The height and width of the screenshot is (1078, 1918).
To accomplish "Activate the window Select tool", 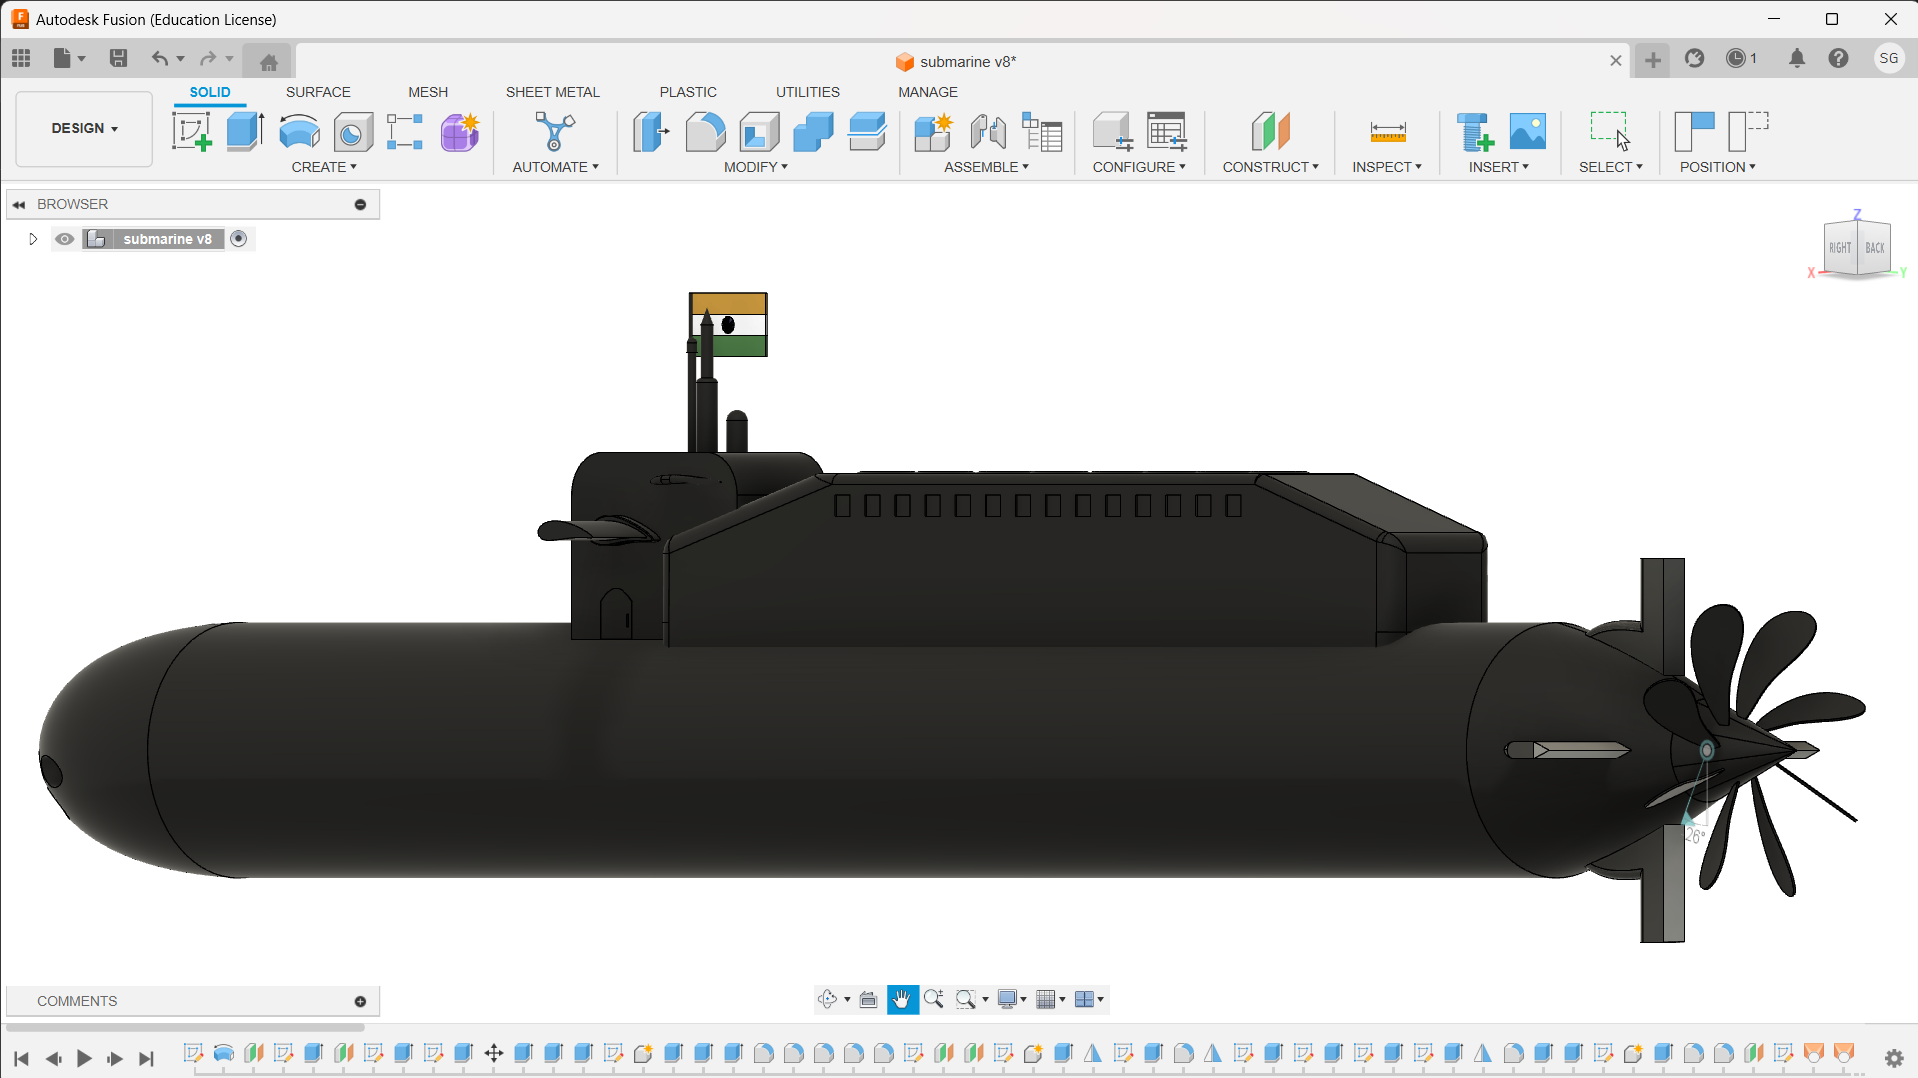I will point(1610,131).
